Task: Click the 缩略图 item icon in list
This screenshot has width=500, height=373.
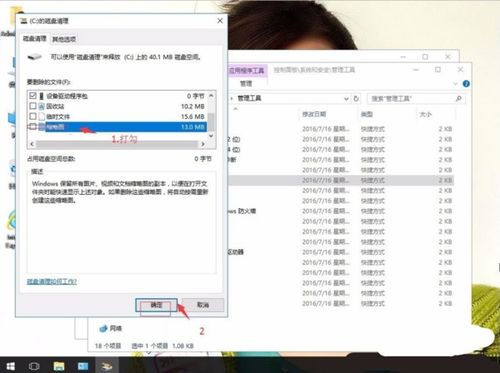Action: (x=42, y=127)
